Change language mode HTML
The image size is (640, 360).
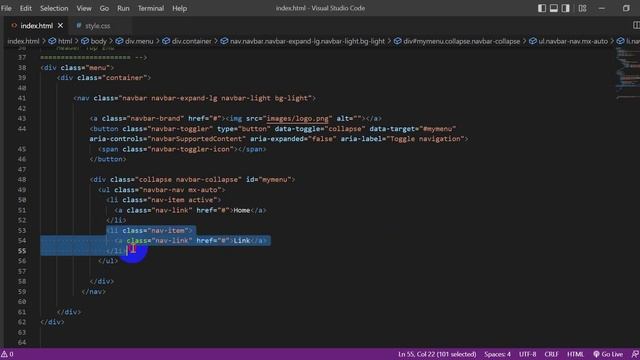pos(575,354)
